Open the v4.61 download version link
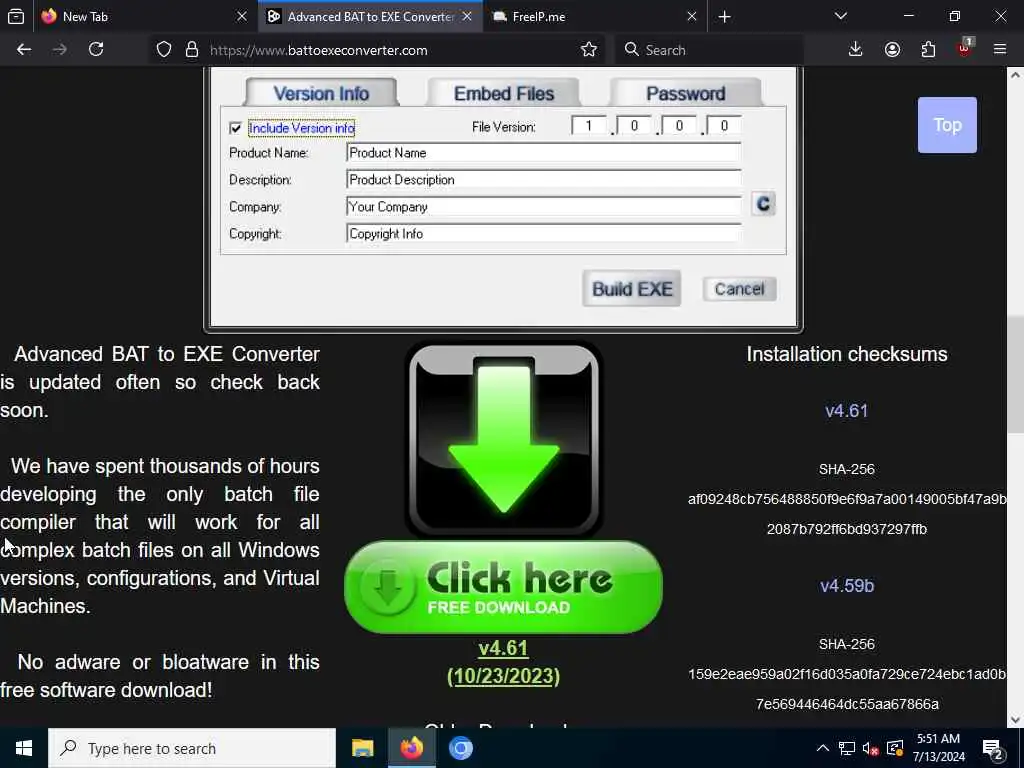The width and height of the screenshot is (1024, 768). point(503,648)
